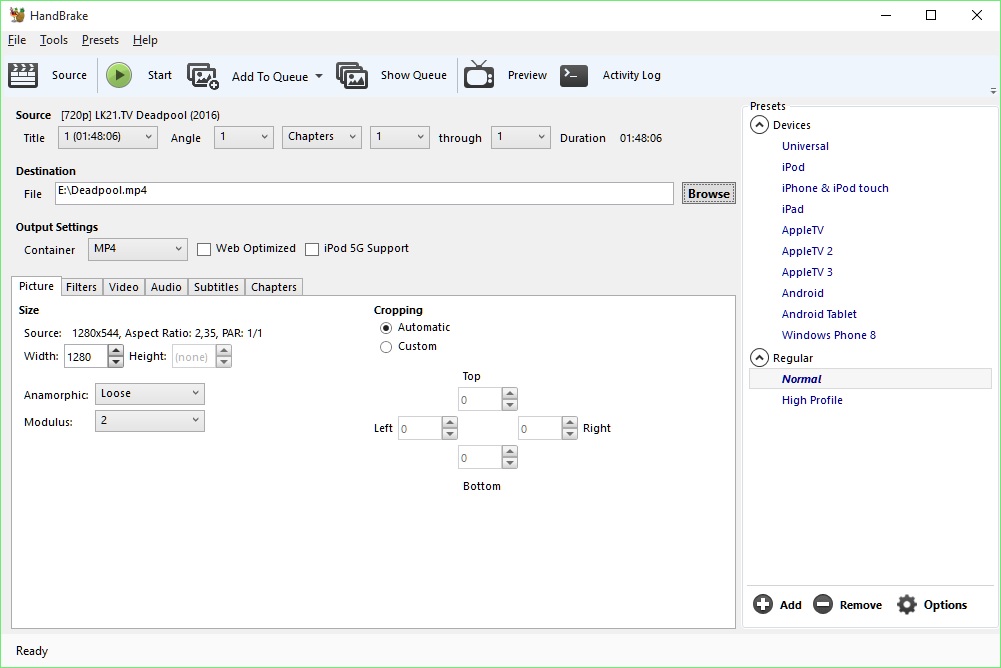Switch to the Audio tab
The width and height of the screenshot is (1001, 668).
pyautogui.click(x=166, y=287)
